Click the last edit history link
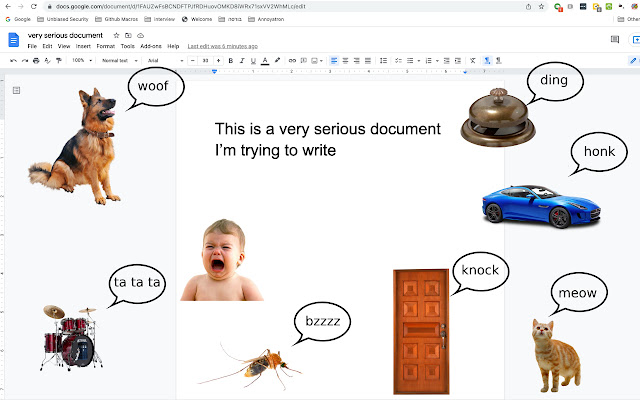Image resolution: width=640 pixels, height=400 pixels. tap(222, 46)
